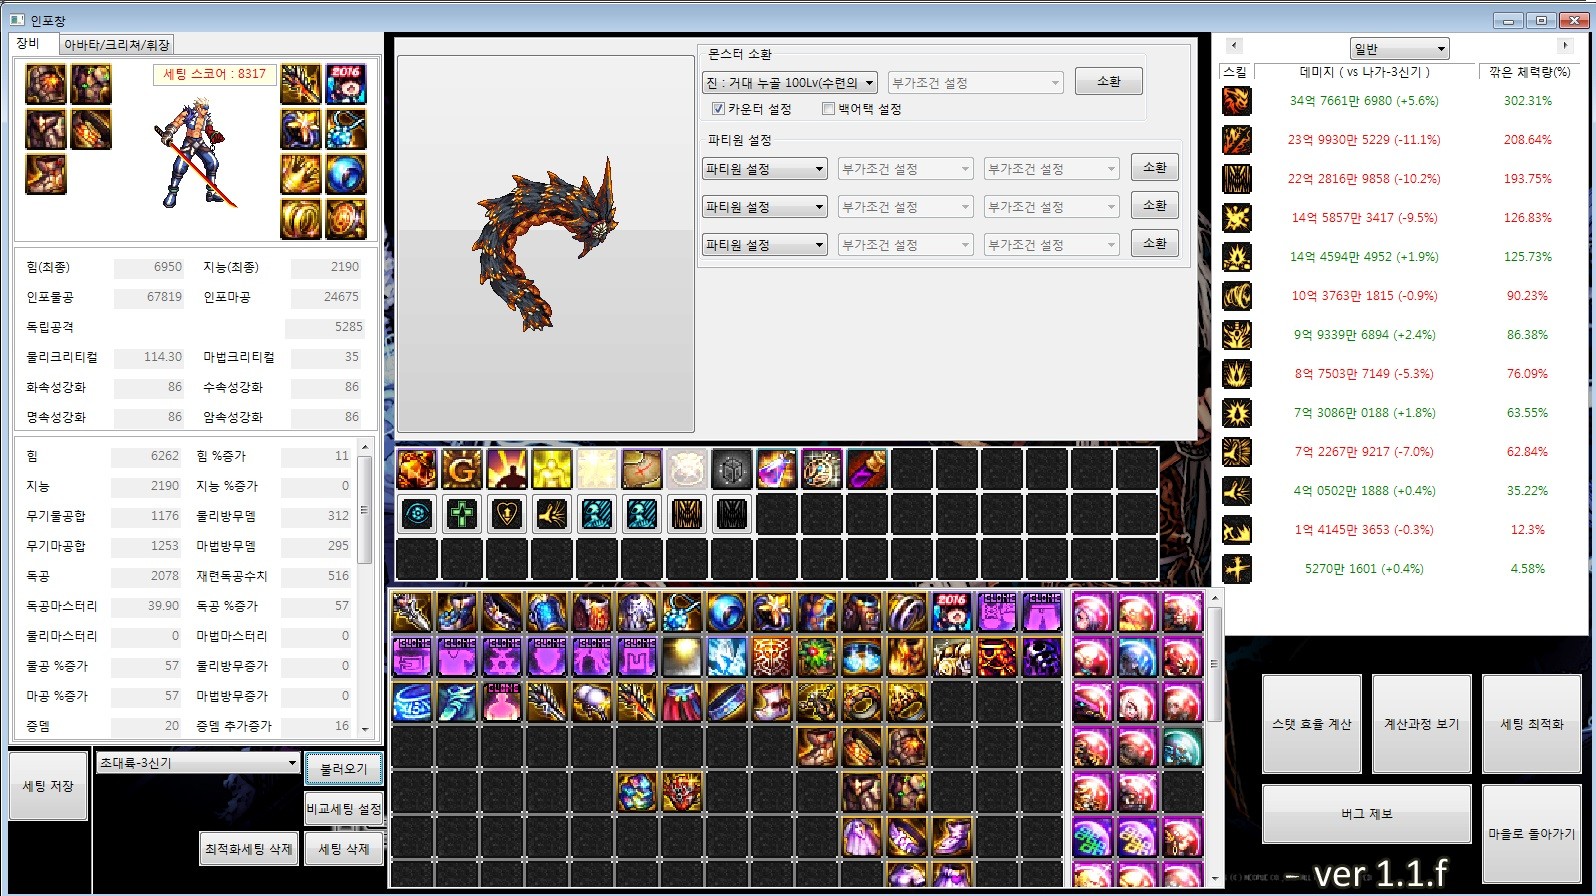Image resolution: width=1596 pixels, height=896 pixels.
Task: Select the green cross buff icon
Action: coord(462,514)
